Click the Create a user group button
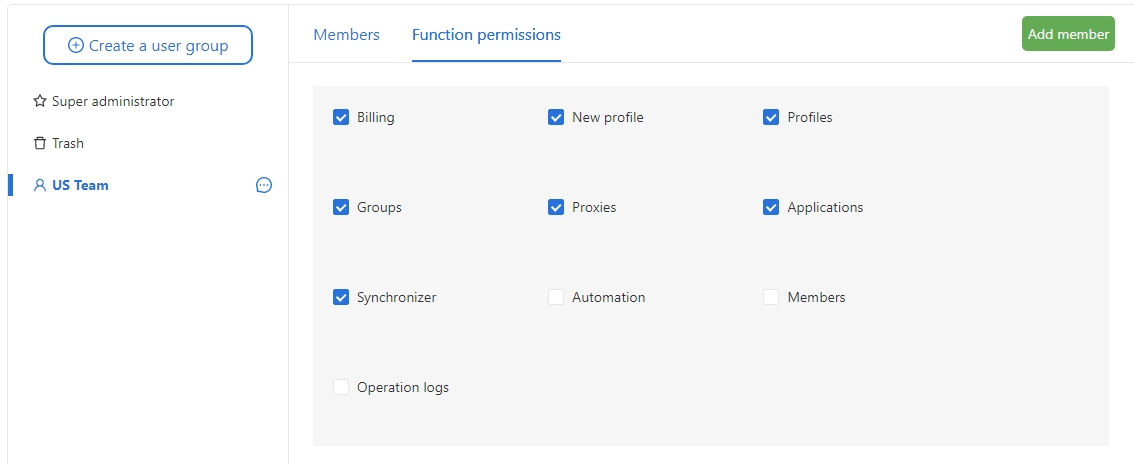The height and width of the screenshot is (464, 1134). coord(148,45)
